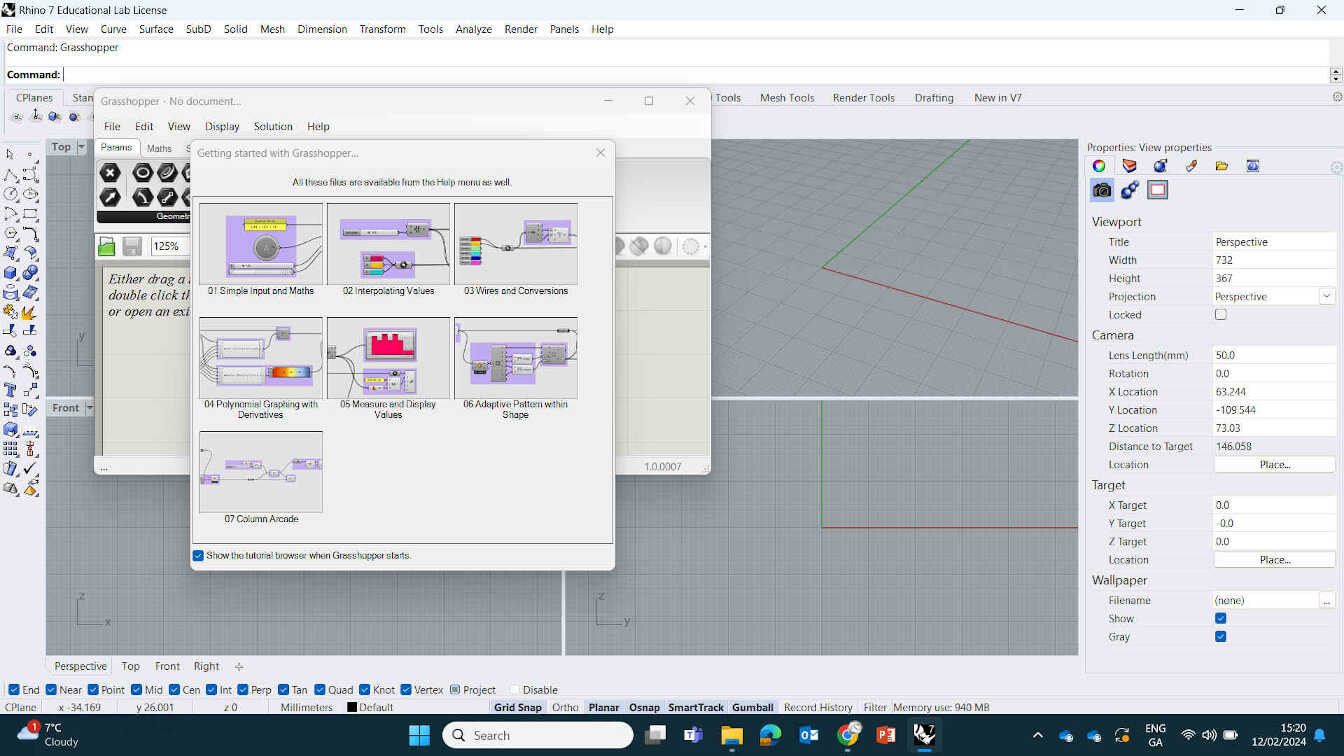
Task: Toggle the Near osnap checkbox
Action: click(52, 690)
